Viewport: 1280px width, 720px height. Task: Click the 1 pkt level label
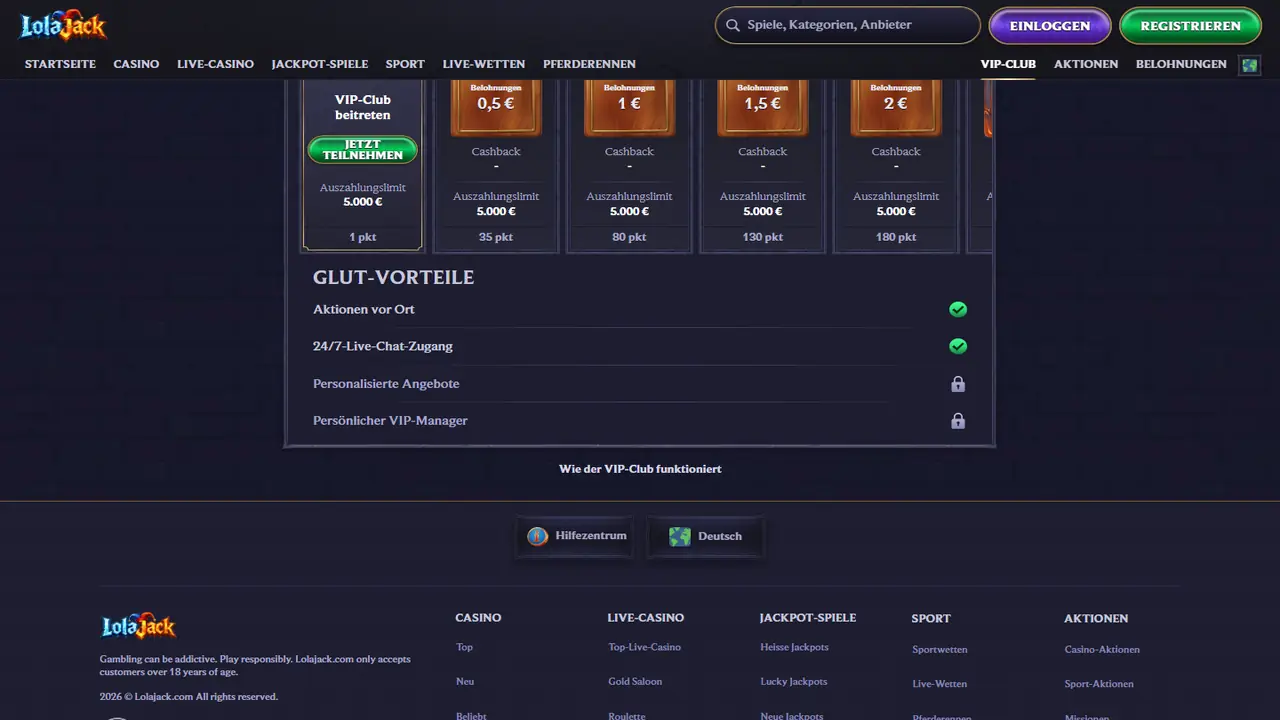pyautogui.click(x=363, y=237)
